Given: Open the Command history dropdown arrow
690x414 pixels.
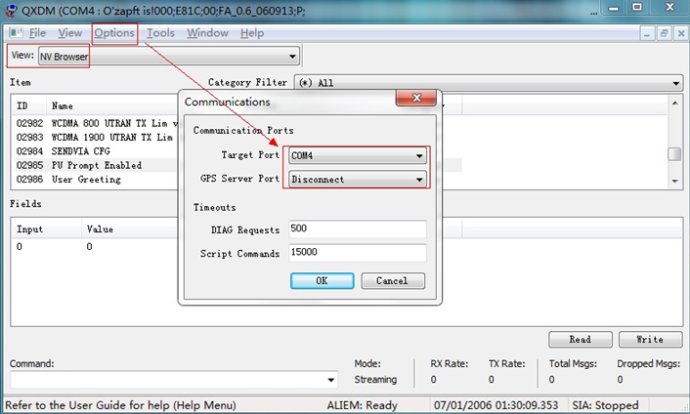Looking at the screenshot, I should [x=331, y=380].
